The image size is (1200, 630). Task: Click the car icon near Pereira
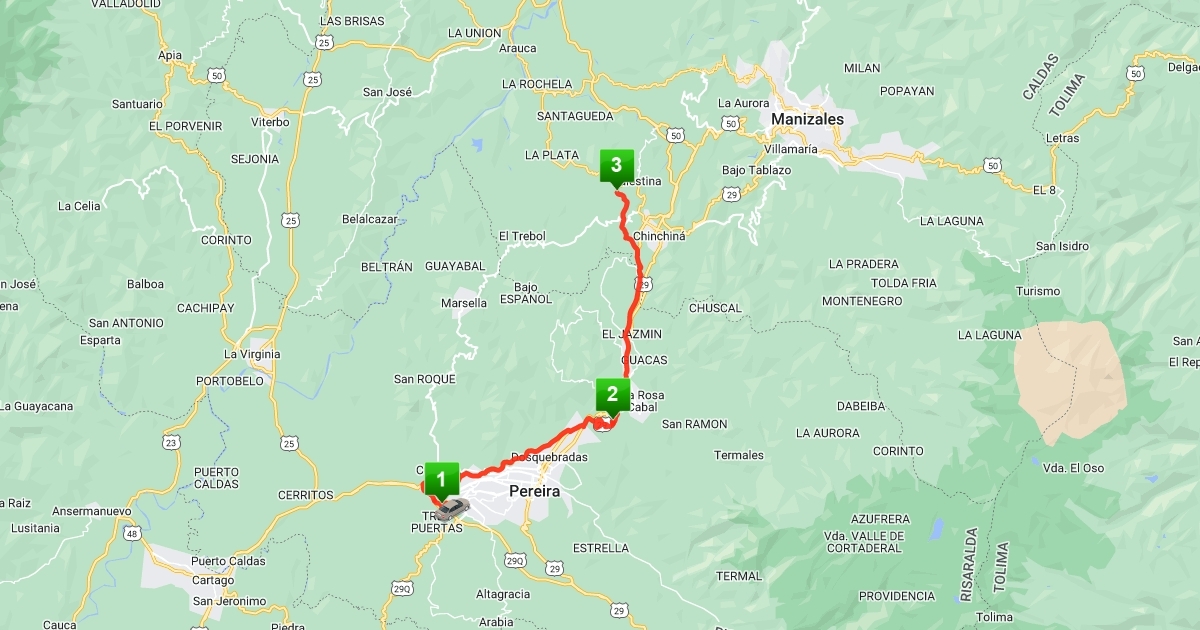tap(452, 509)
